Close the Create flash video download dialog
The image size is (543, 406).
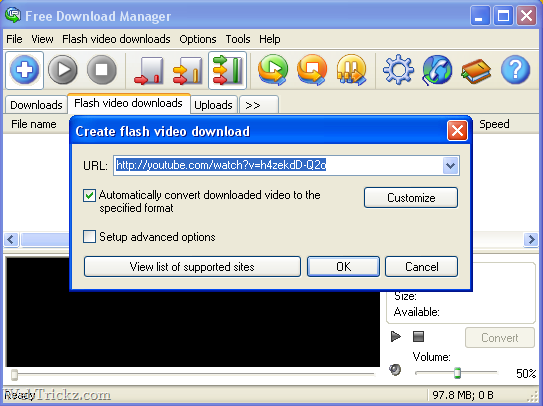point(457,131)
